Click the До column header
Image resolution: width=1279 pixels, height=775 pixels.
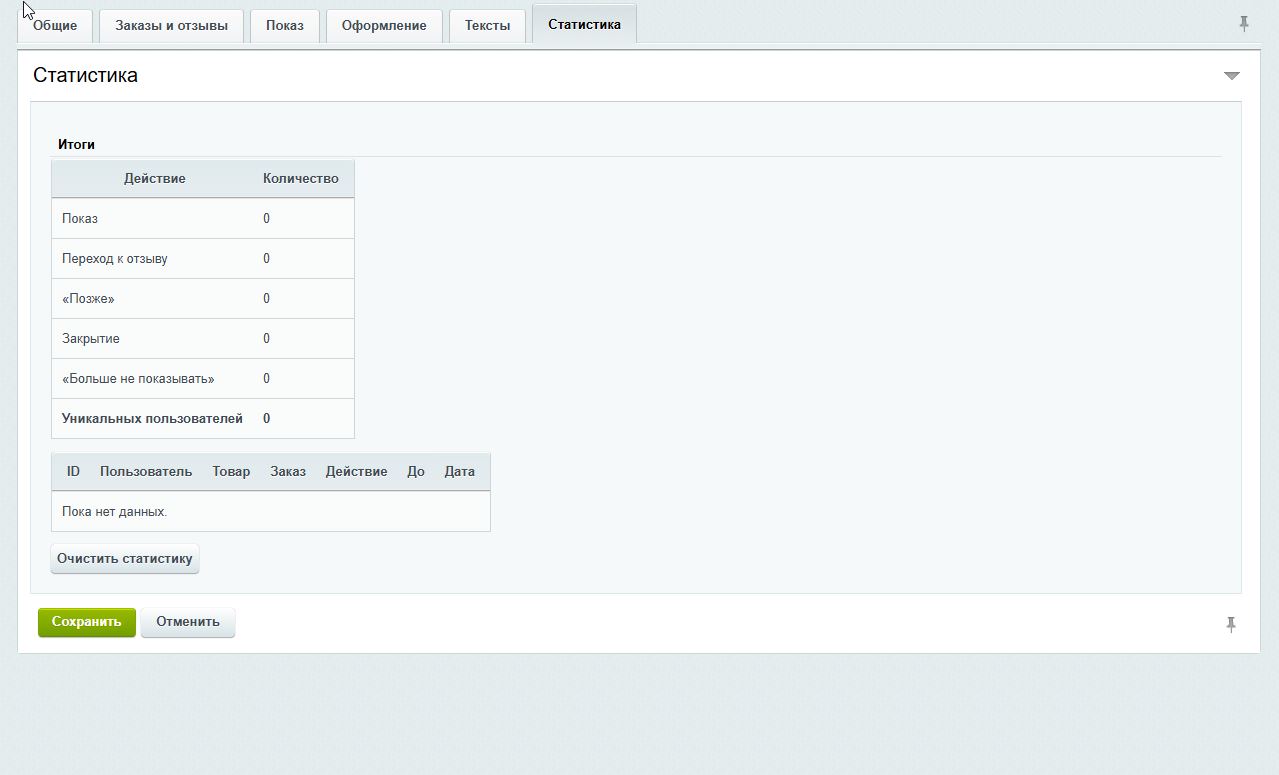tap(416, 471)
